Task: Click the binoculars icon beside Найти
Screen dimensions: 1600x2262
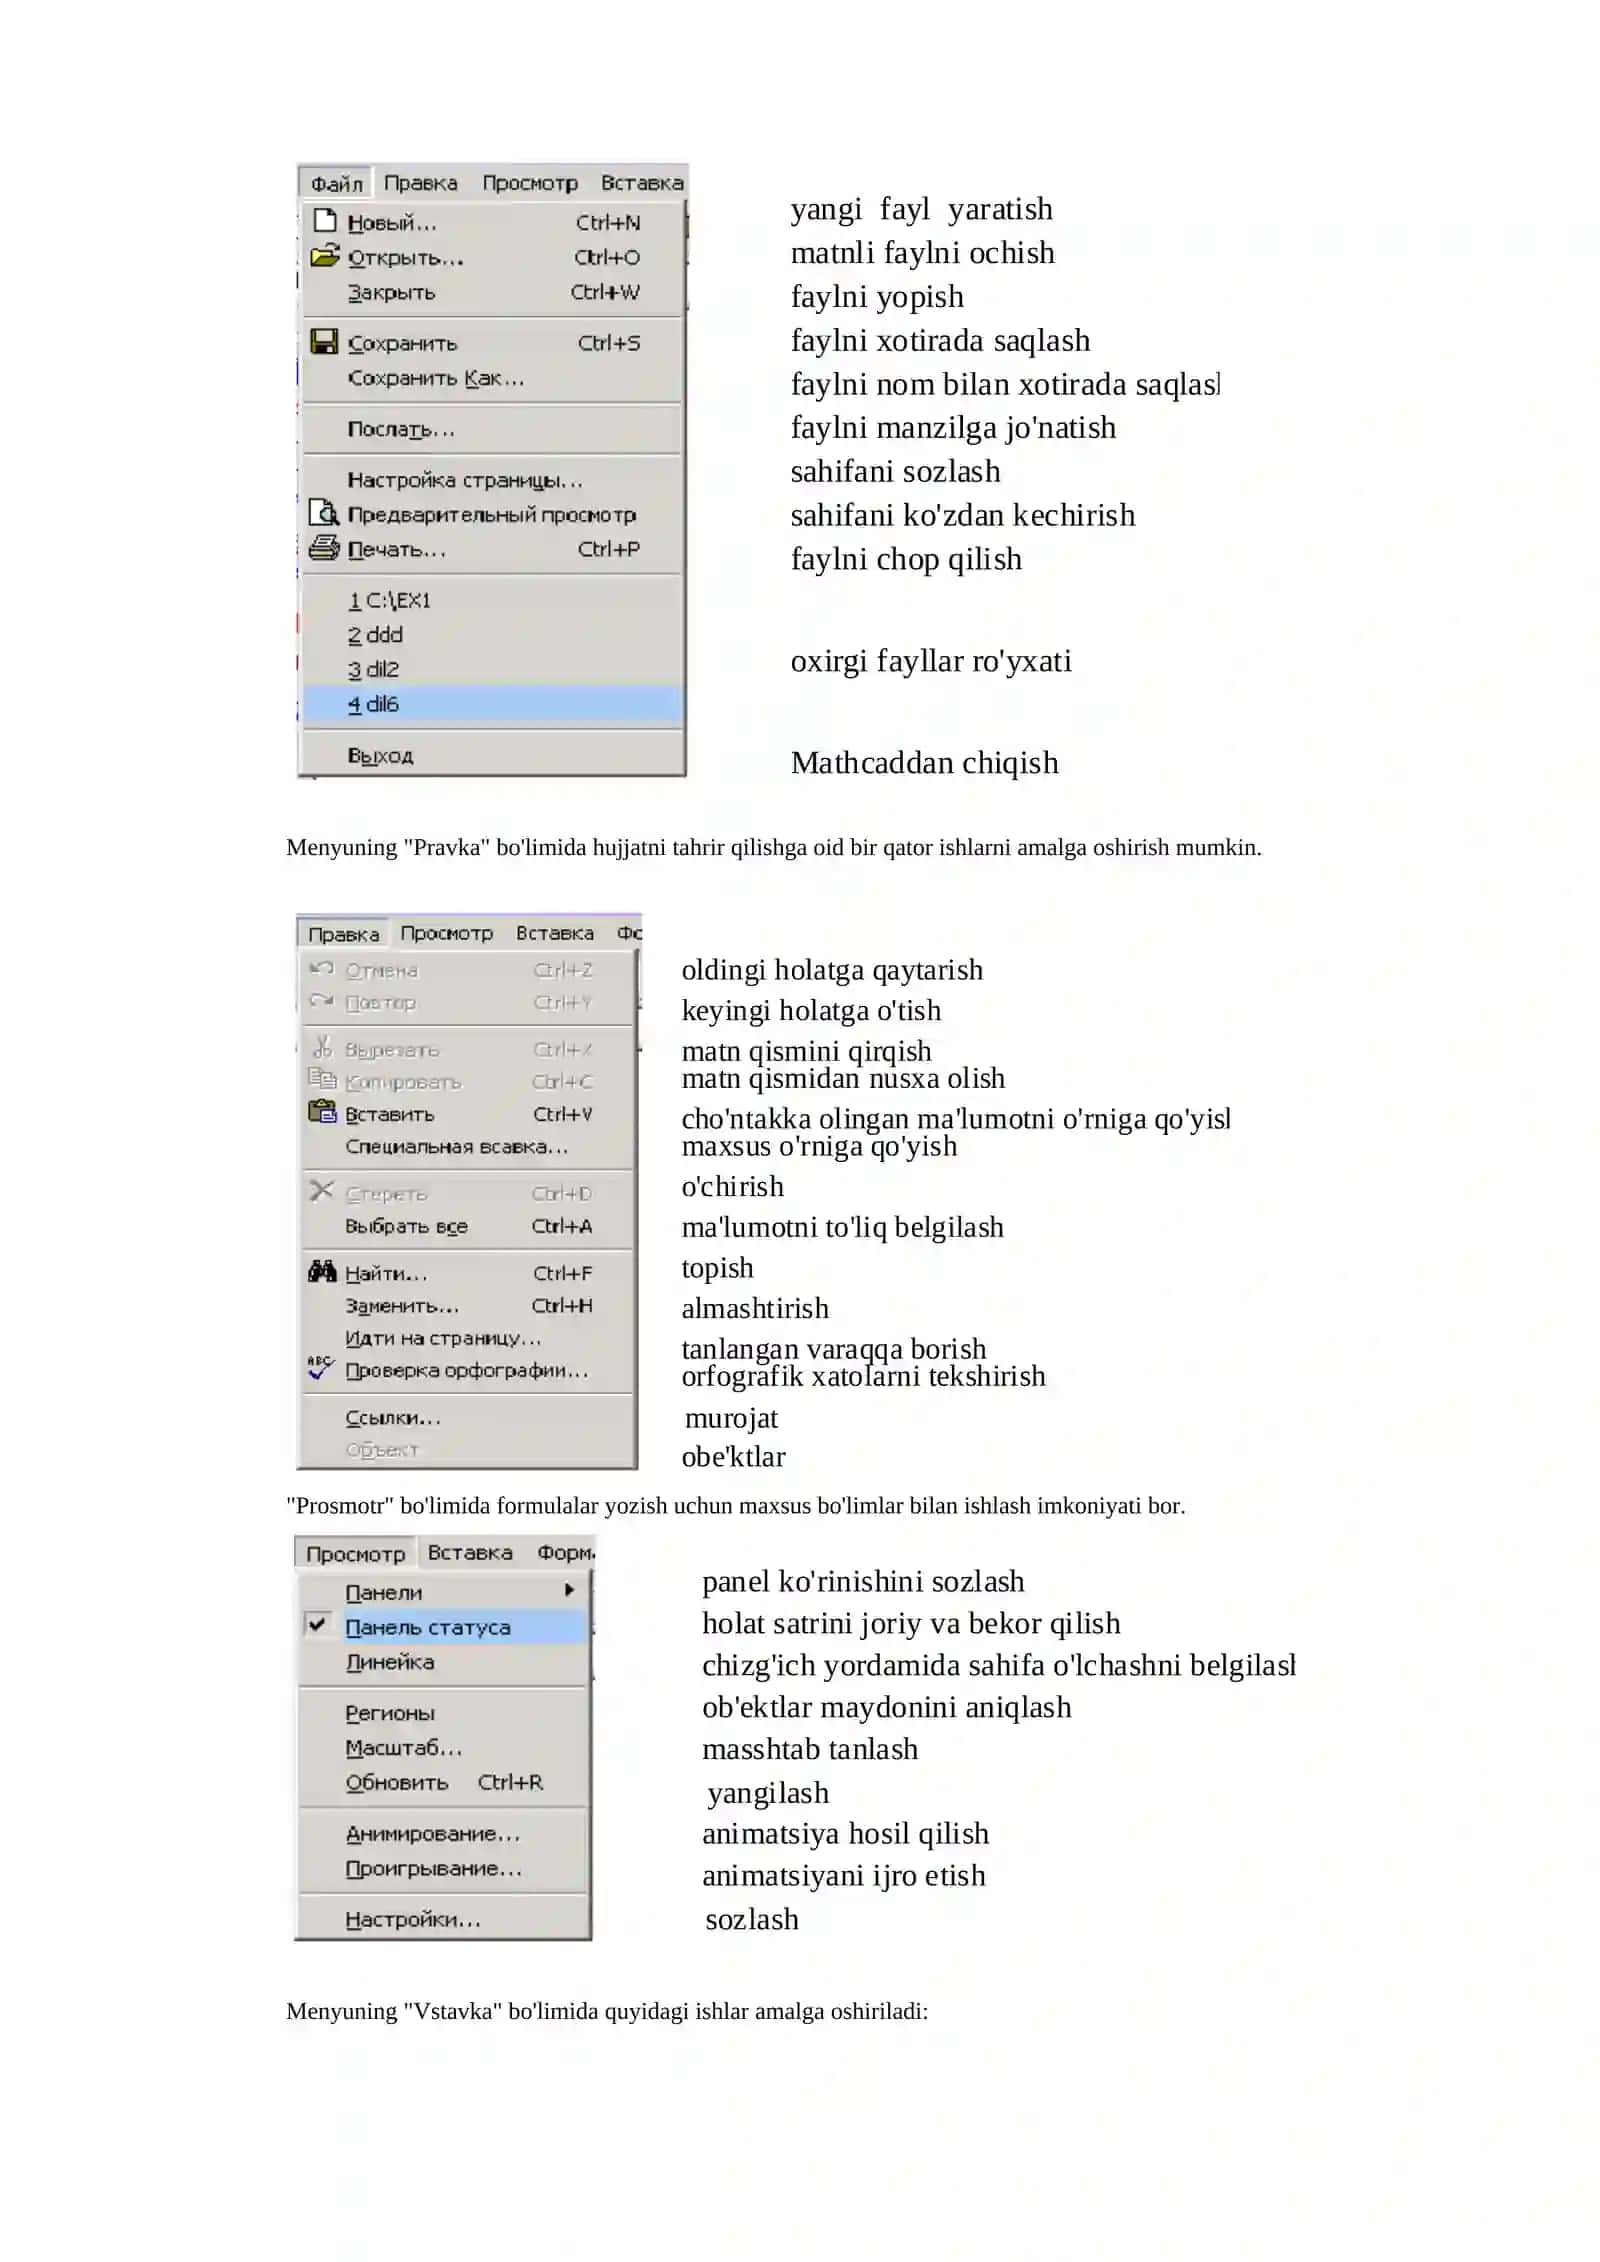Action: click(x=322, y=1271)
